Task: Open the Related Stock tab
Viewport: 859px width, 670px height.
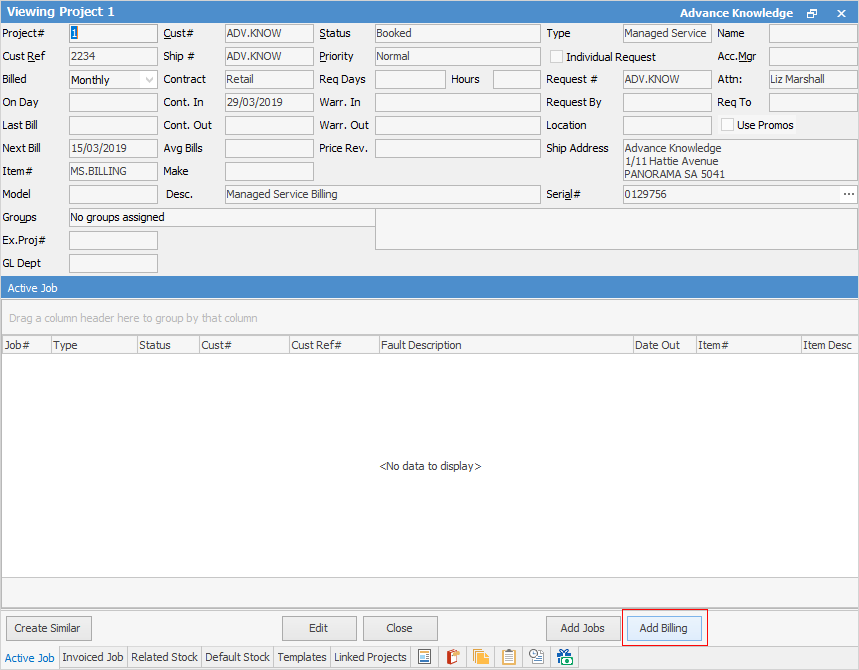Action: [164, 657]
